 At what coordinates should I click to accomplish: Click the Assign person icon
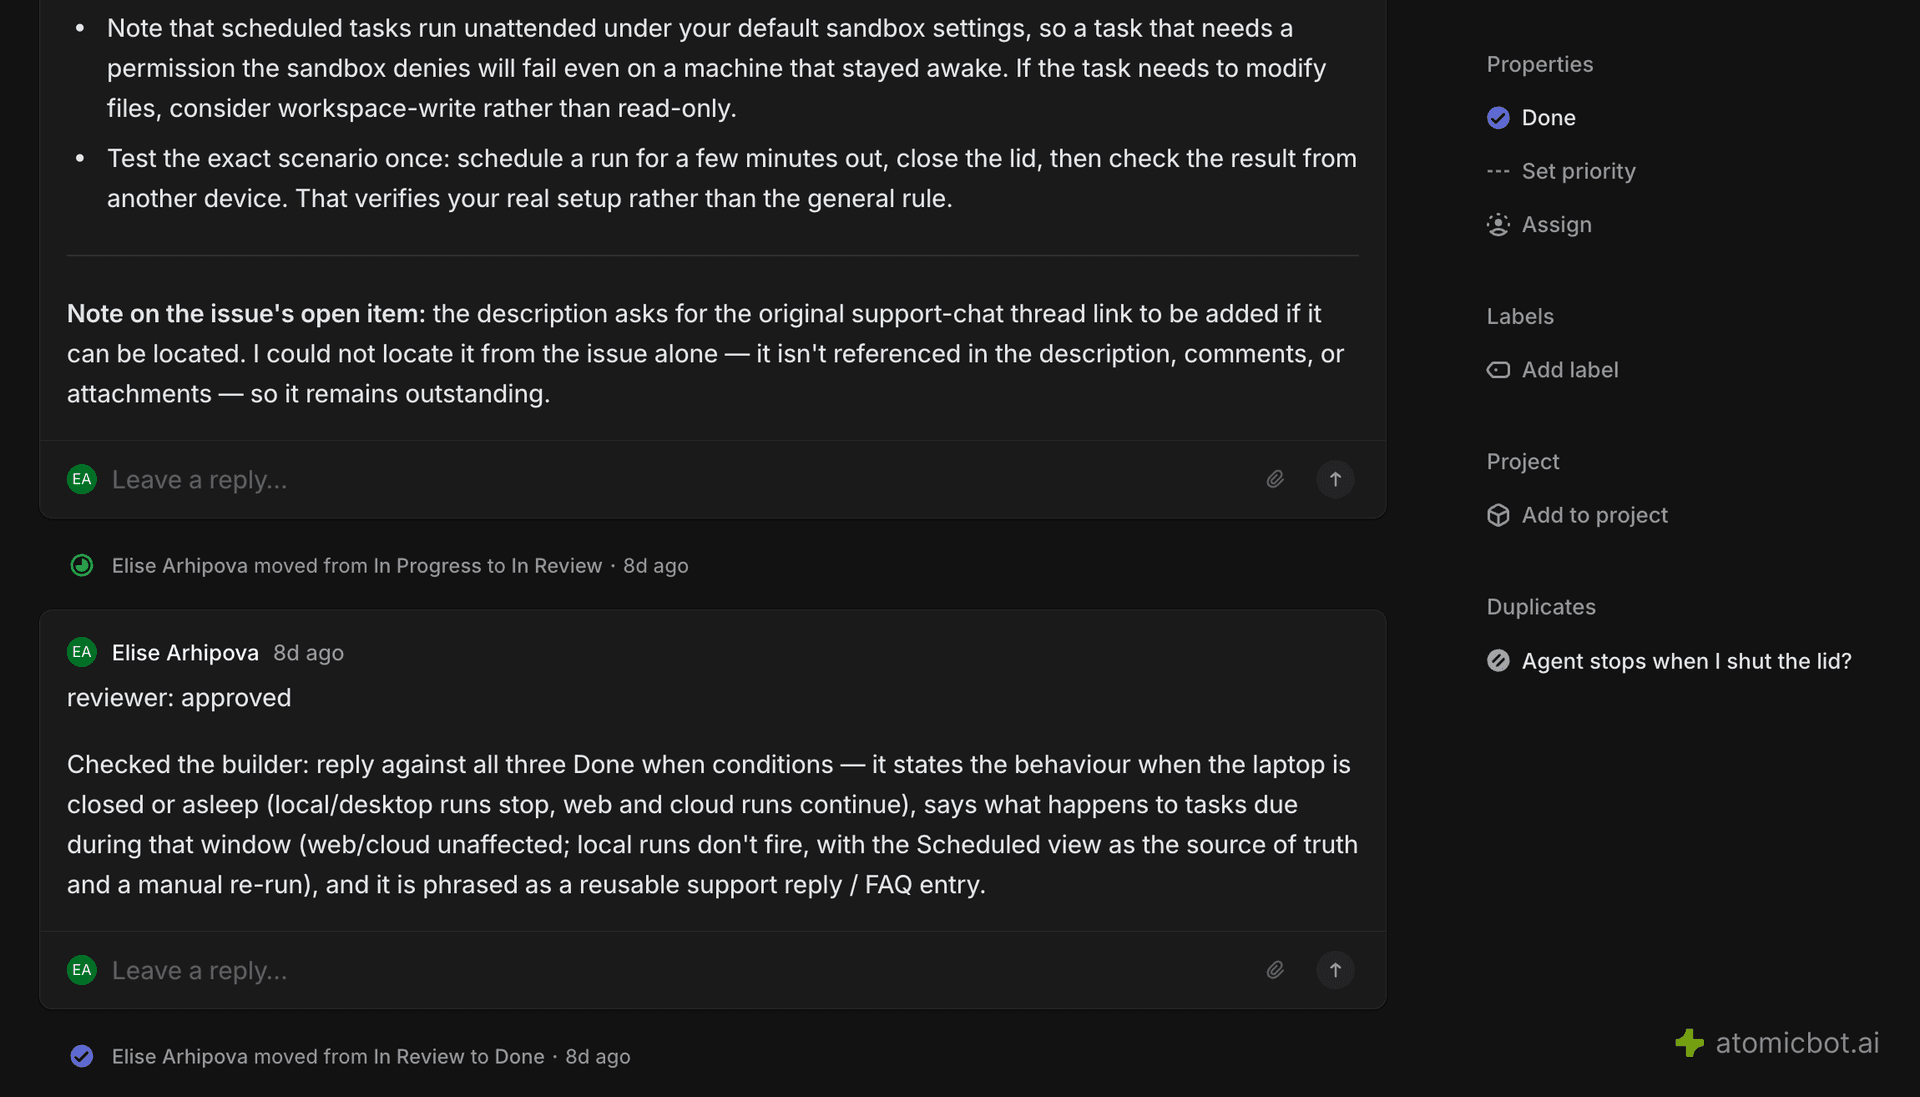pyautogui.click(x=1498, y=225)
